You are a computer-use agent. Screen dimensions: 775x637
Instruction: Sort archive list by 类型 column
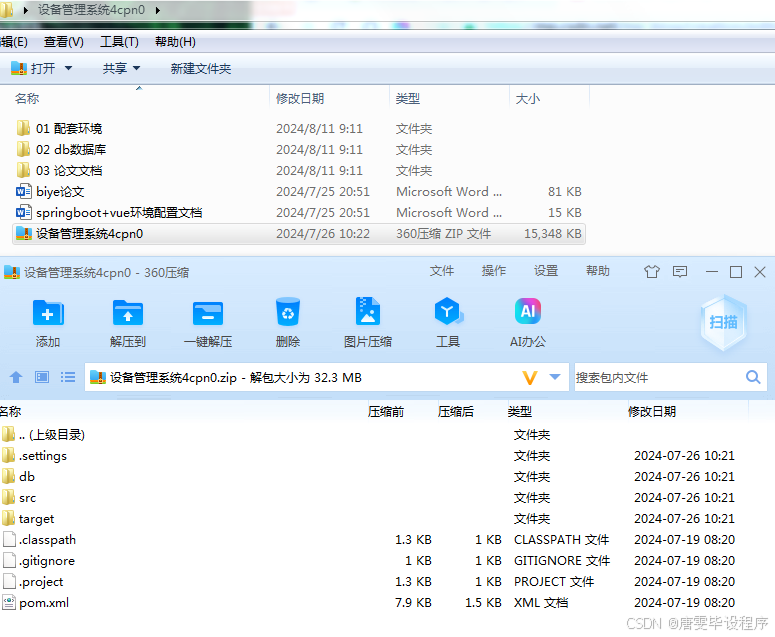(520, 412)
